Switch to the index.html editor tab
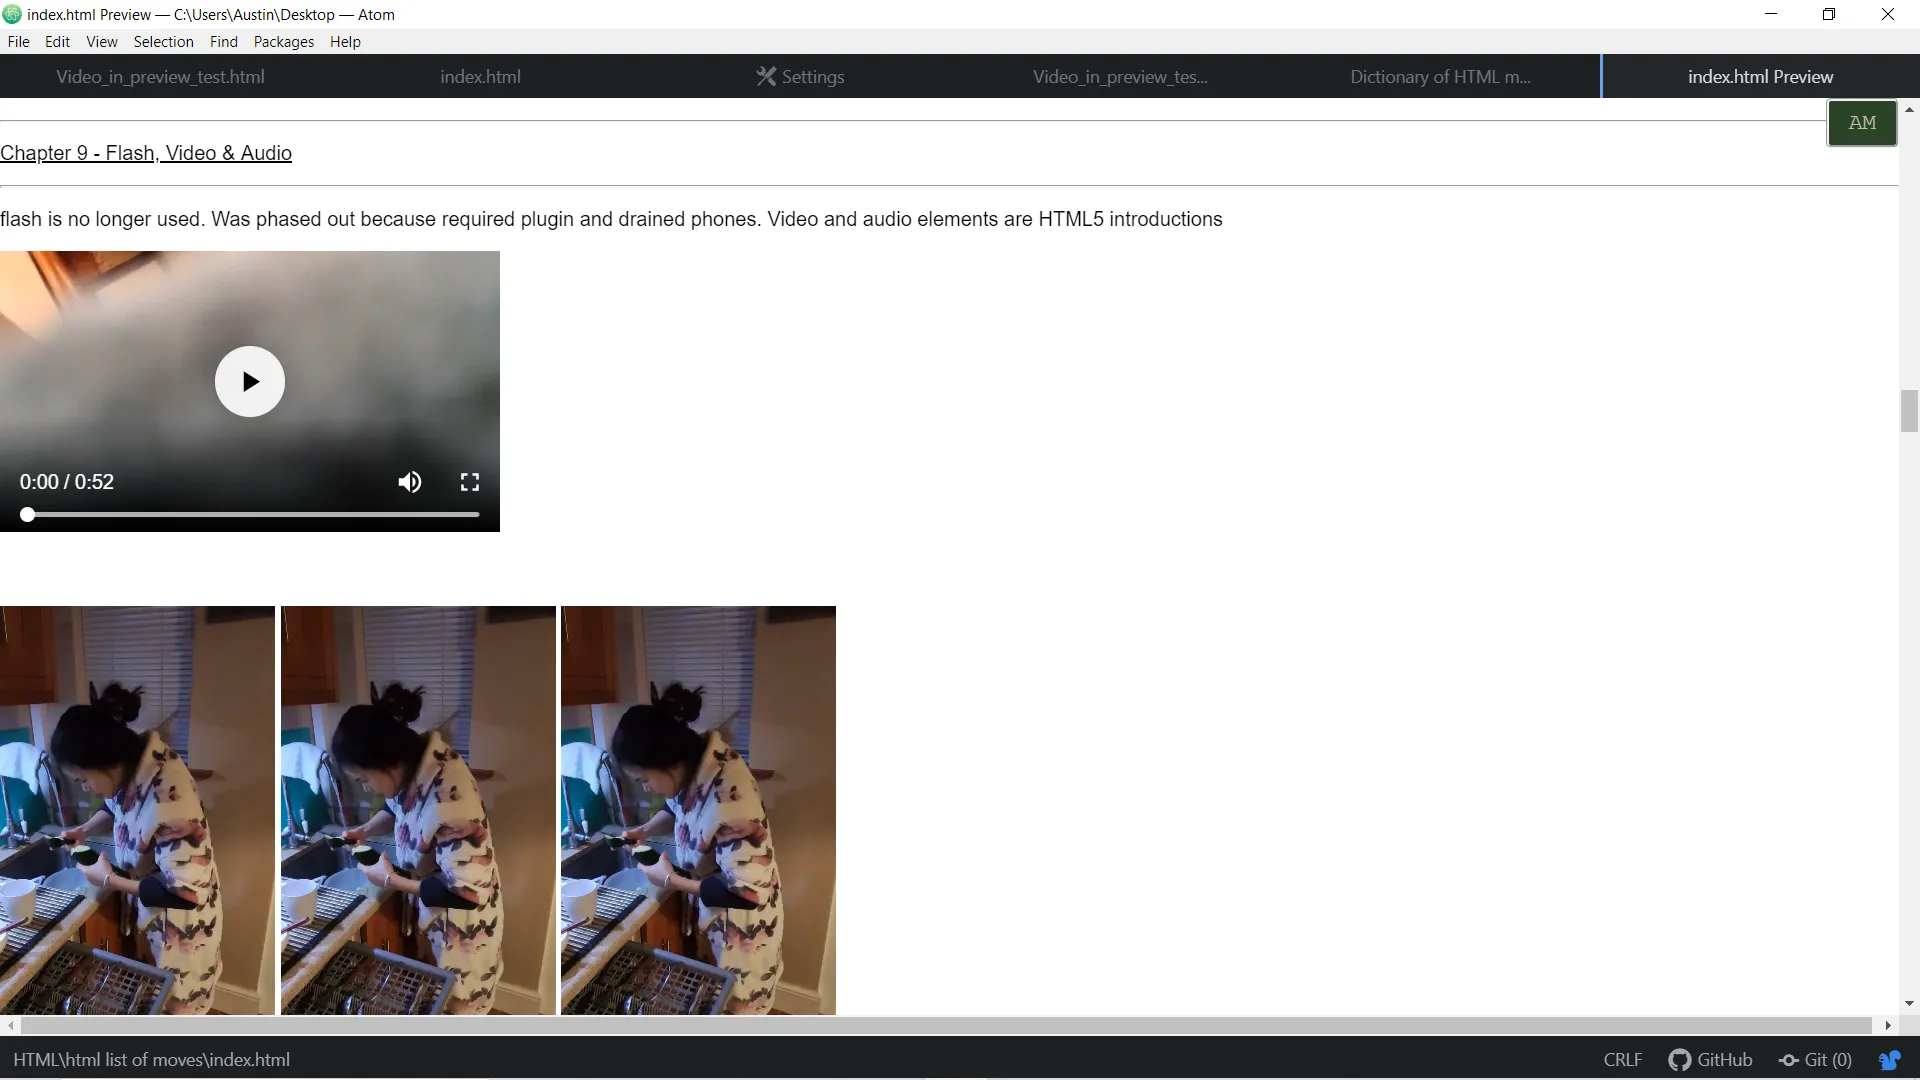The height and width of the screenshot is (1080, 1920). tap(480, 77)
